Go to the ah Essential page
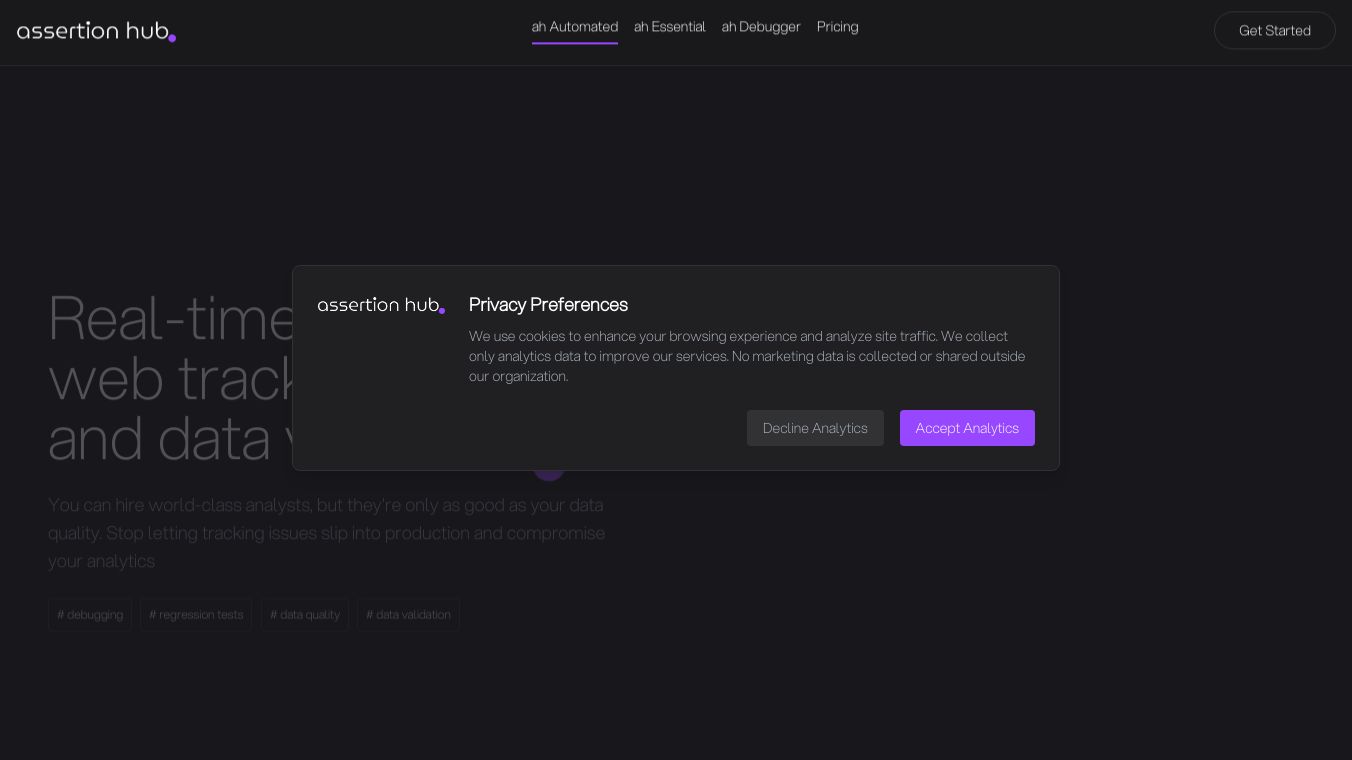The width and height of the screenshot is (1352, 760). pyautogui.click(x=669, y=27)
